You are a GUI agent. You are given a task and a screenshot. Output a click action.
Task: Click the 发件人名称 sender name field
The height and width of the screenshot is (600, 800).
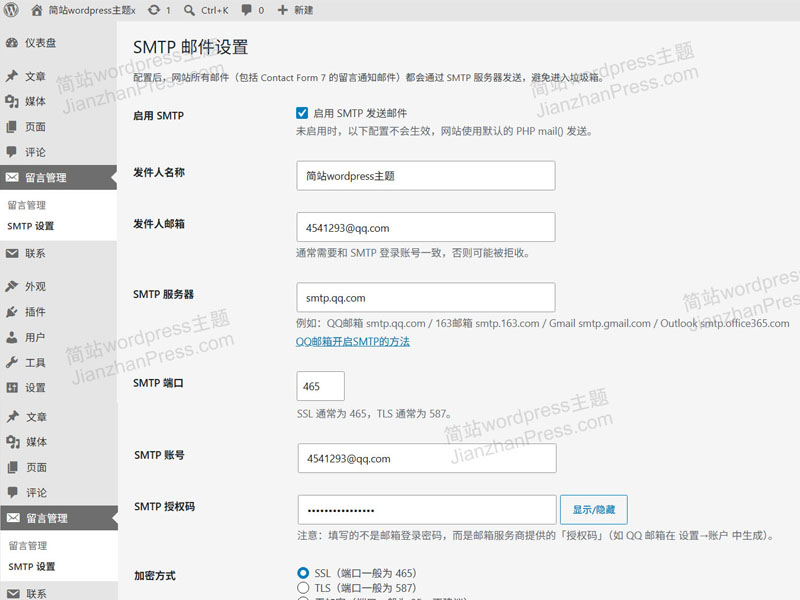(x=426, y=176)
